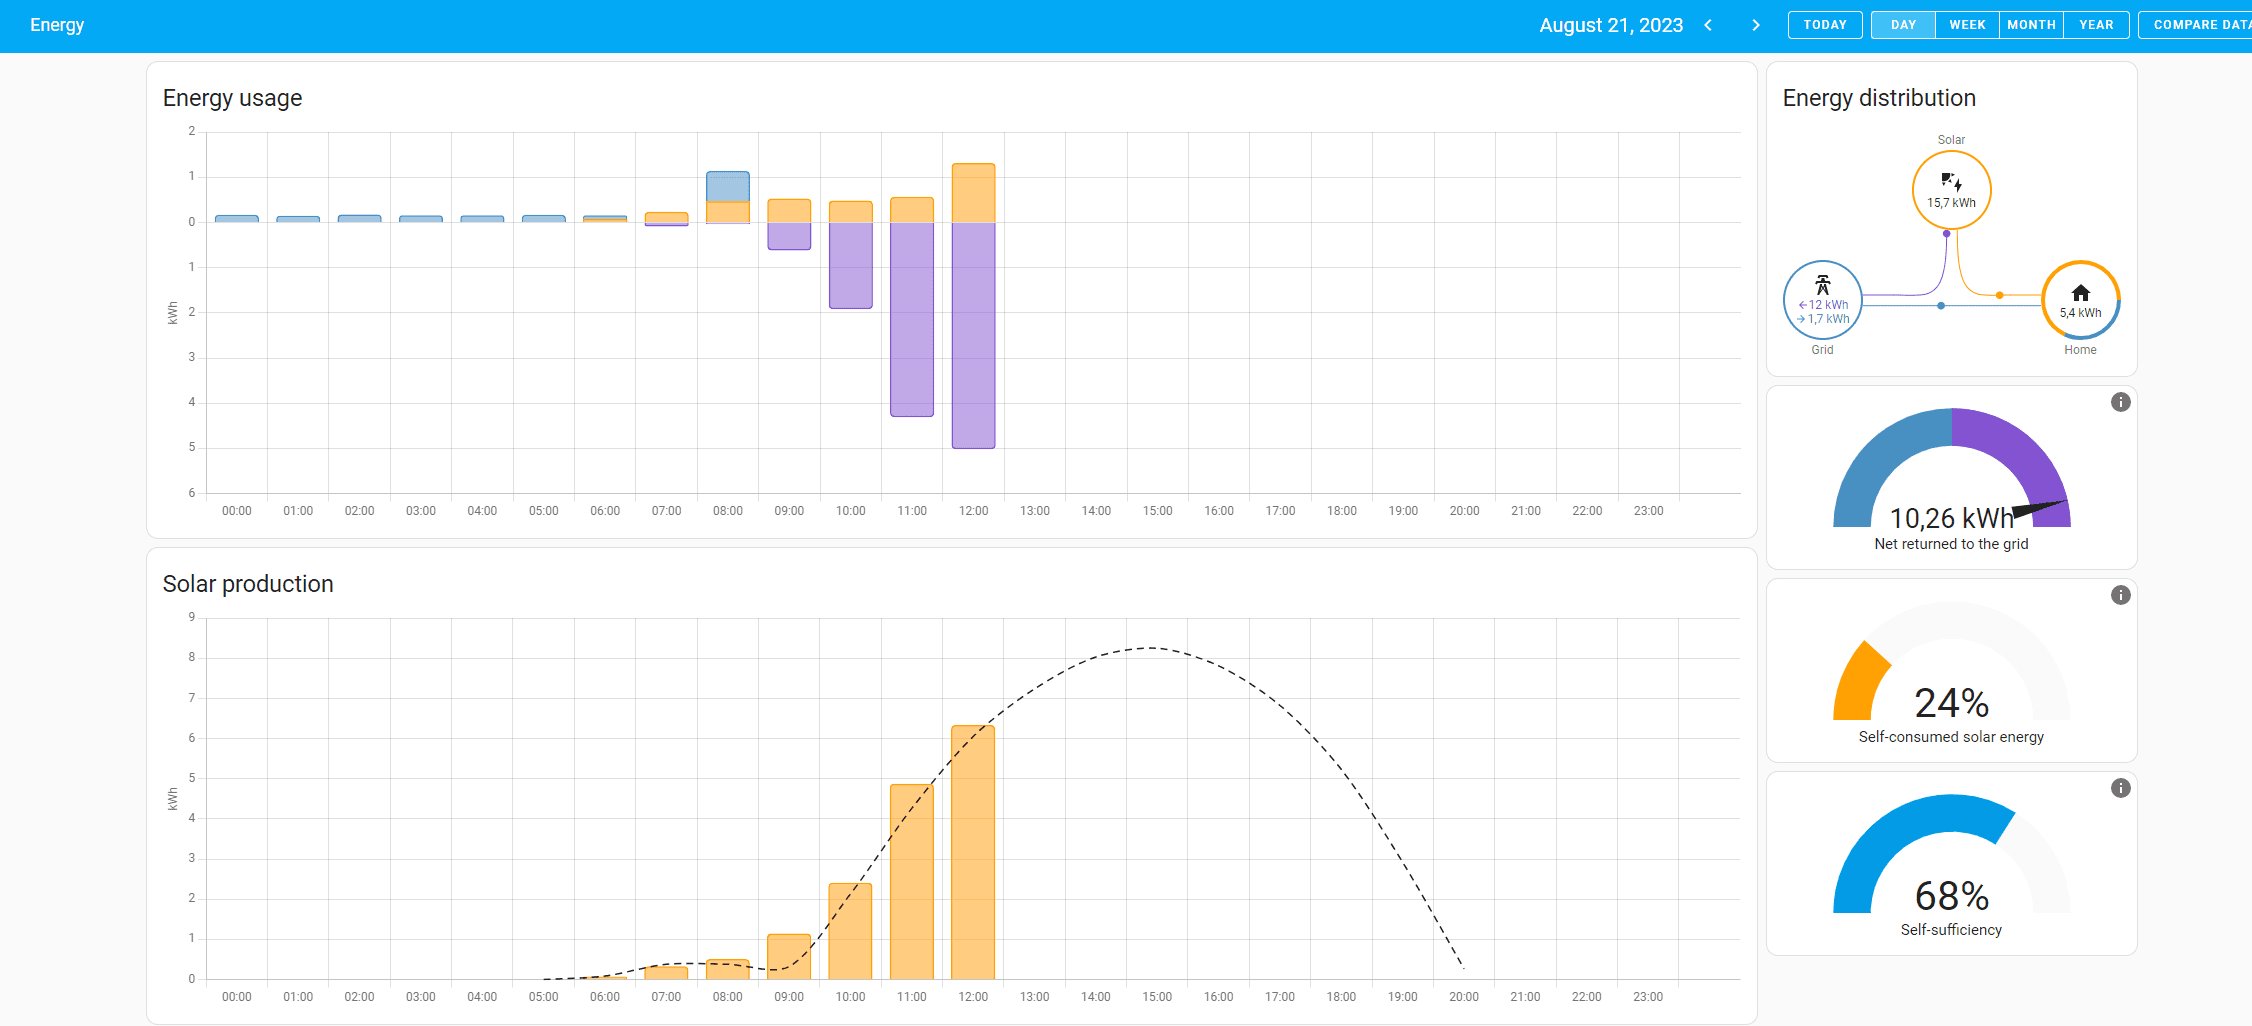Click the 10,26 kWh net returned gauge
Screen dimensions: 2252x1026
[1951, 468]
